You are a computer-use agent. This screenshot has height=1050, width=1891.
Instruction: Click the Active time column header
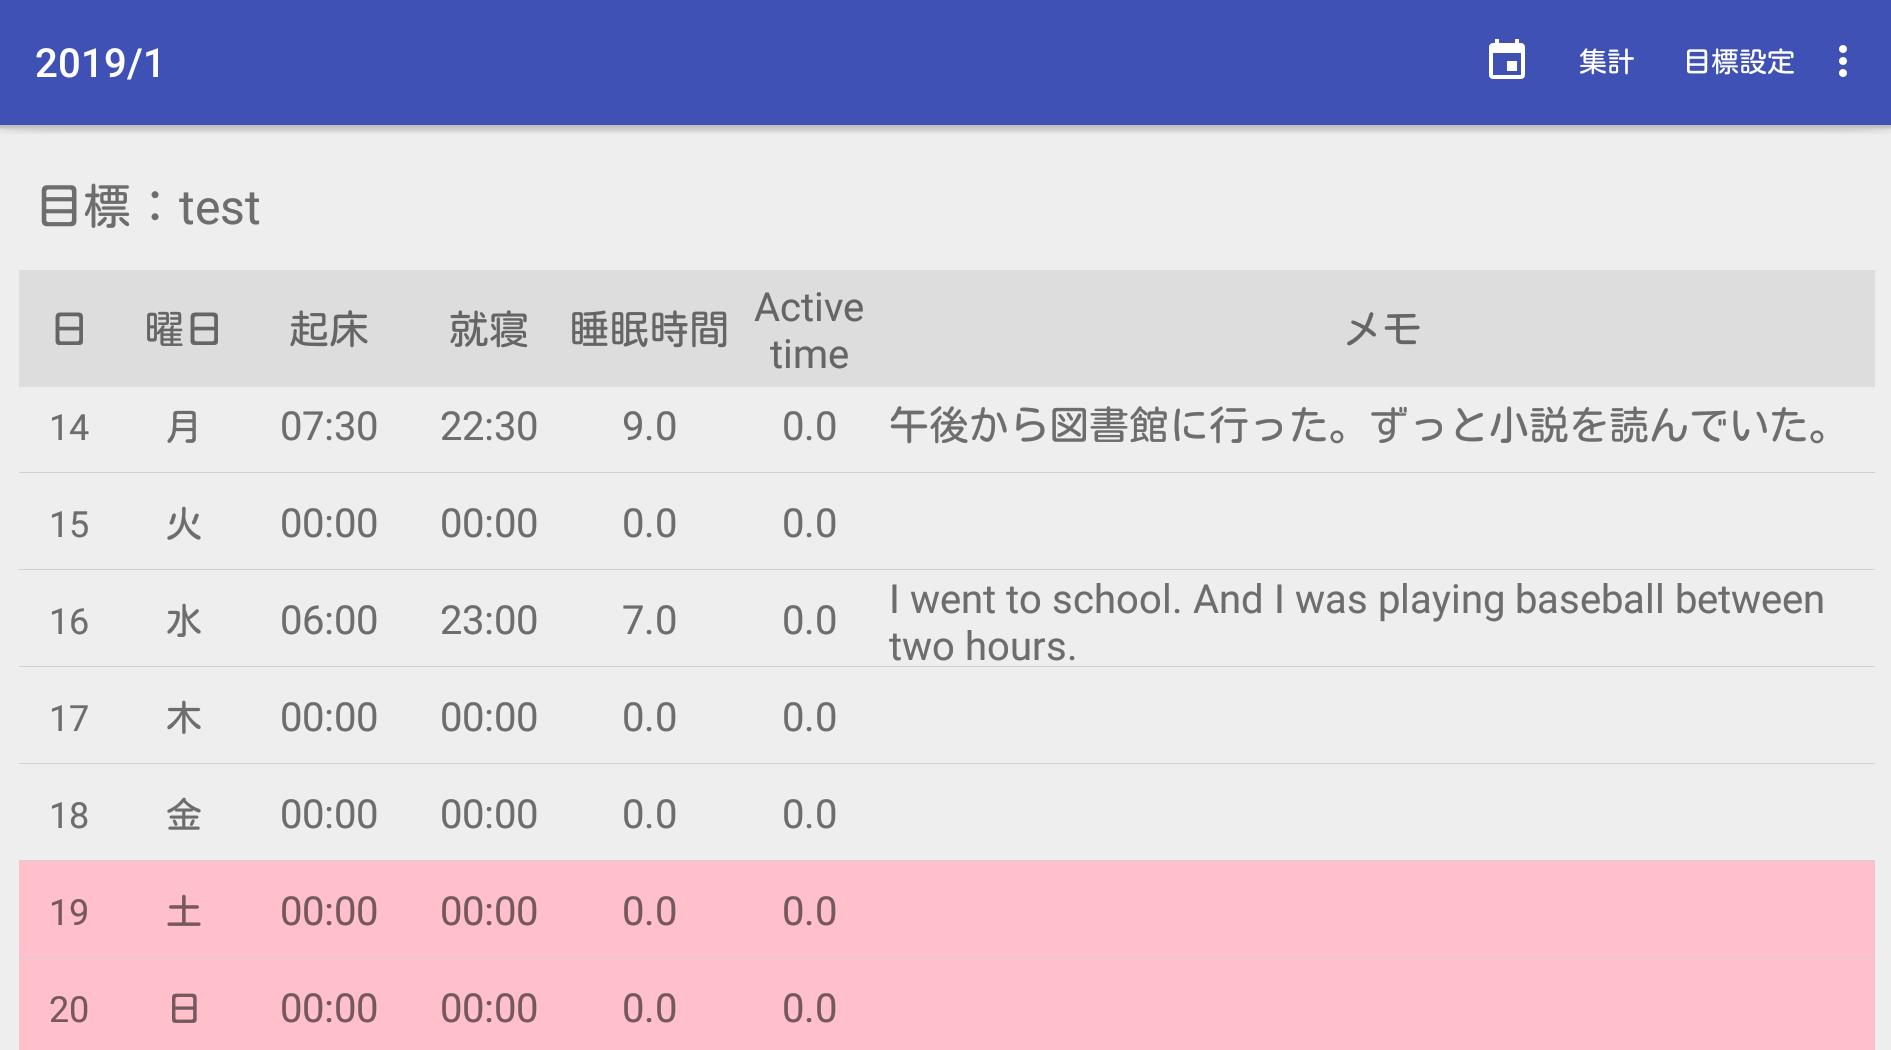click(809, 330)
